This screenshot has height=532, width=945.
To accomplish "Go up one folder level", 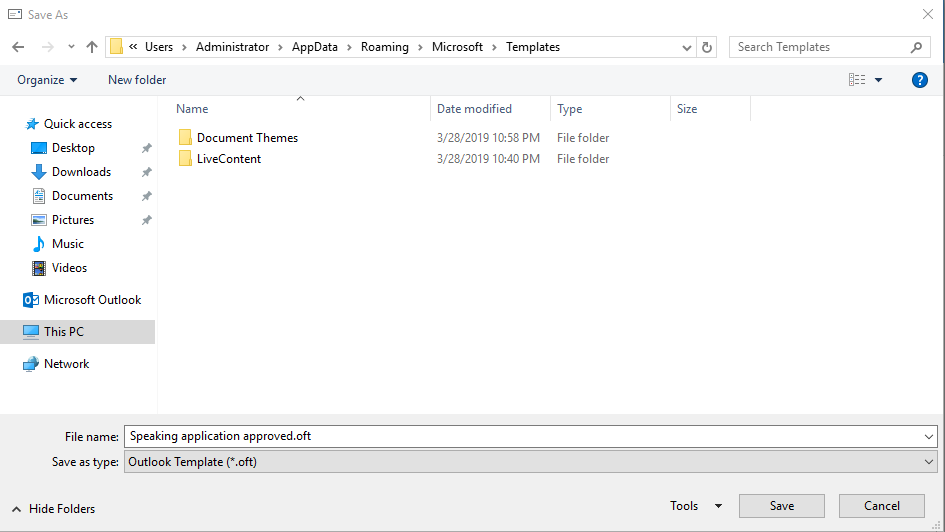I will tap(92, 47).
